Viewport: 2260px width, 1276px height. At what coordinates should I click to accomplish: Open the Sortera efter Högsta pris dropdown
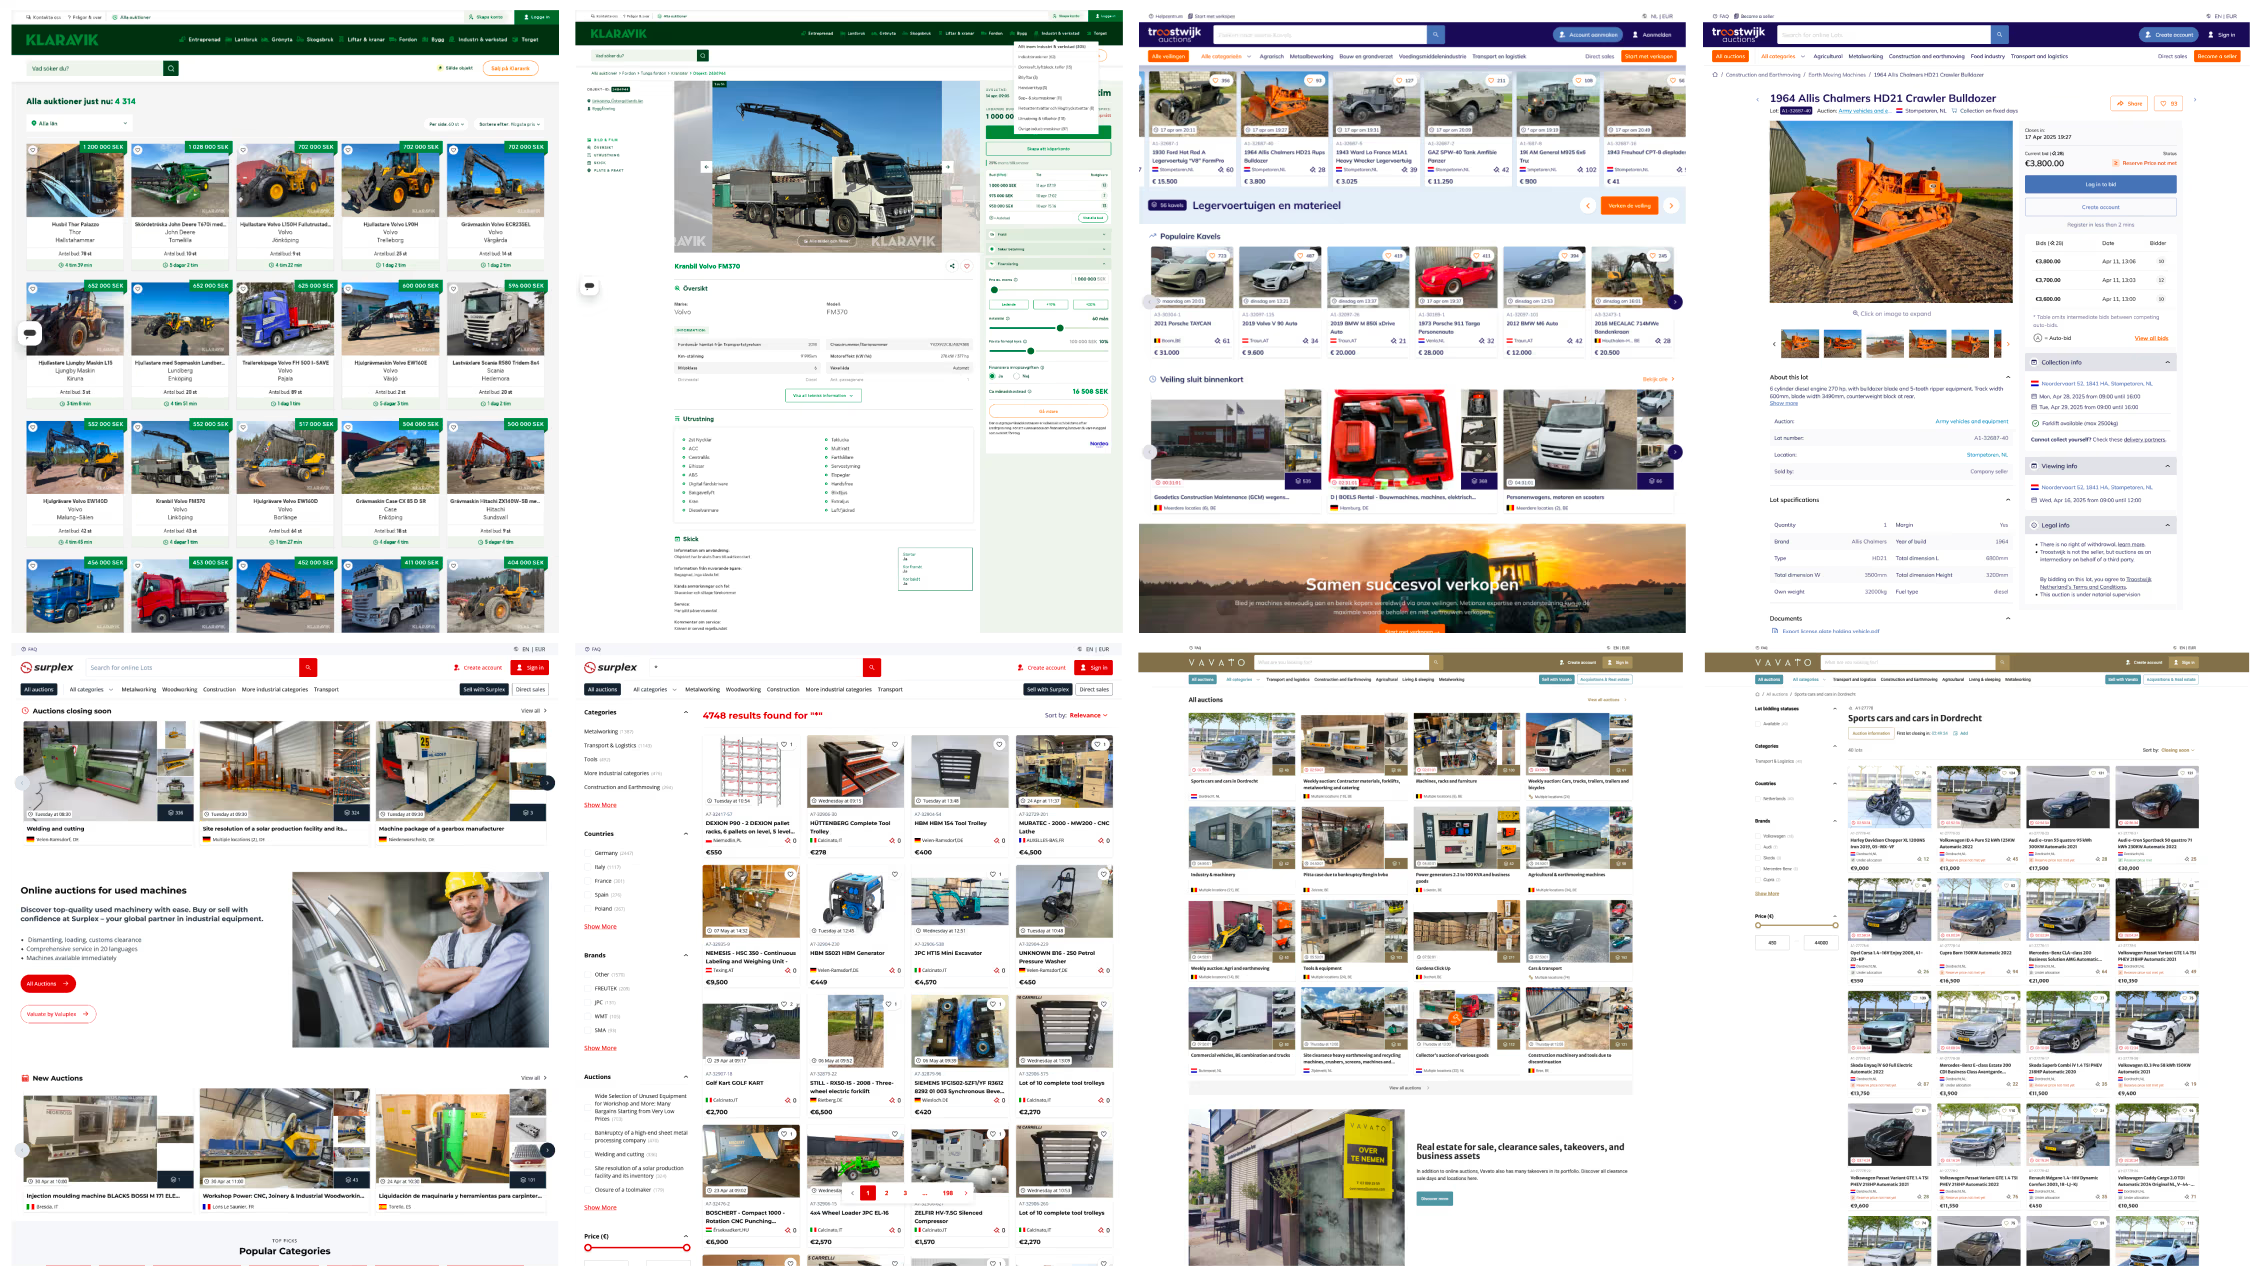pyautogui.click(x=510, y=124)
